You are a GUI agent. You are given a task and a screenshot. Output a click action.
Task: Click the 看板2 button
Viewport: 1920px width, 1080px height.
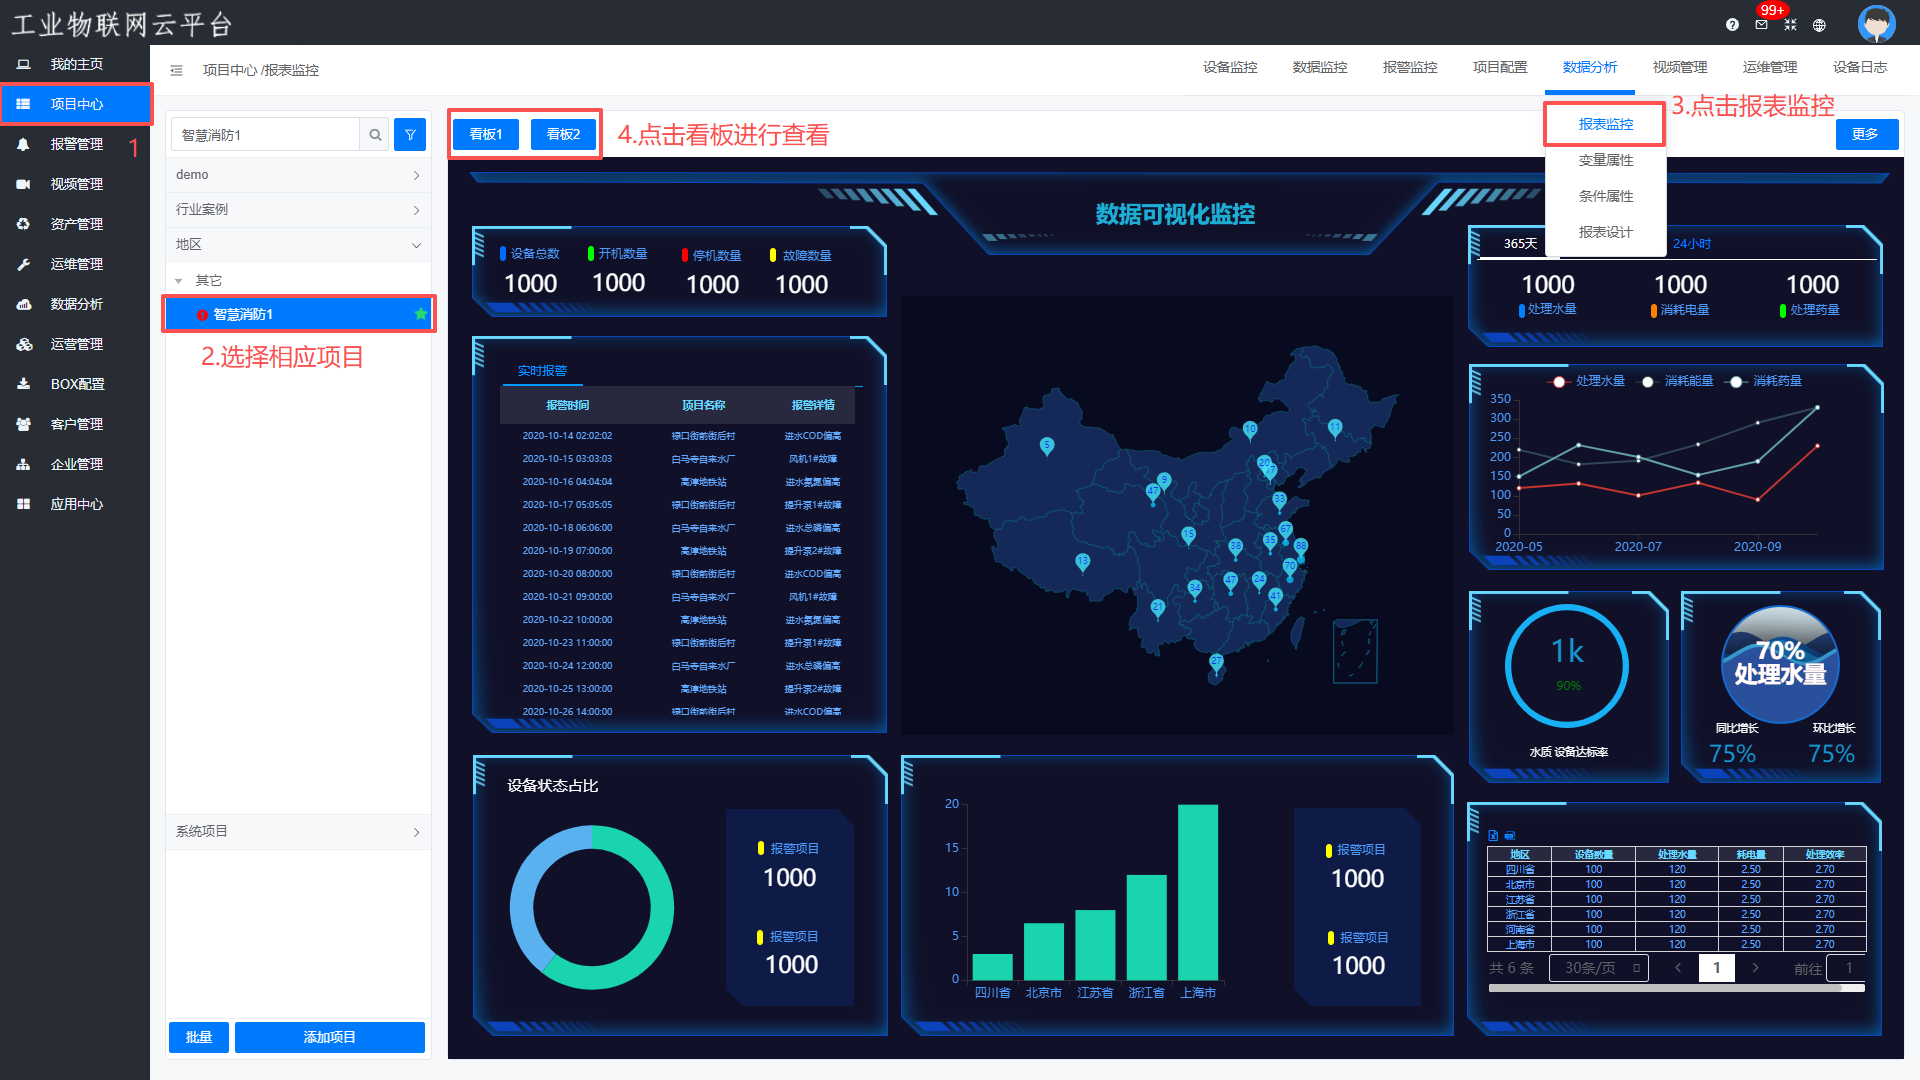563,134
